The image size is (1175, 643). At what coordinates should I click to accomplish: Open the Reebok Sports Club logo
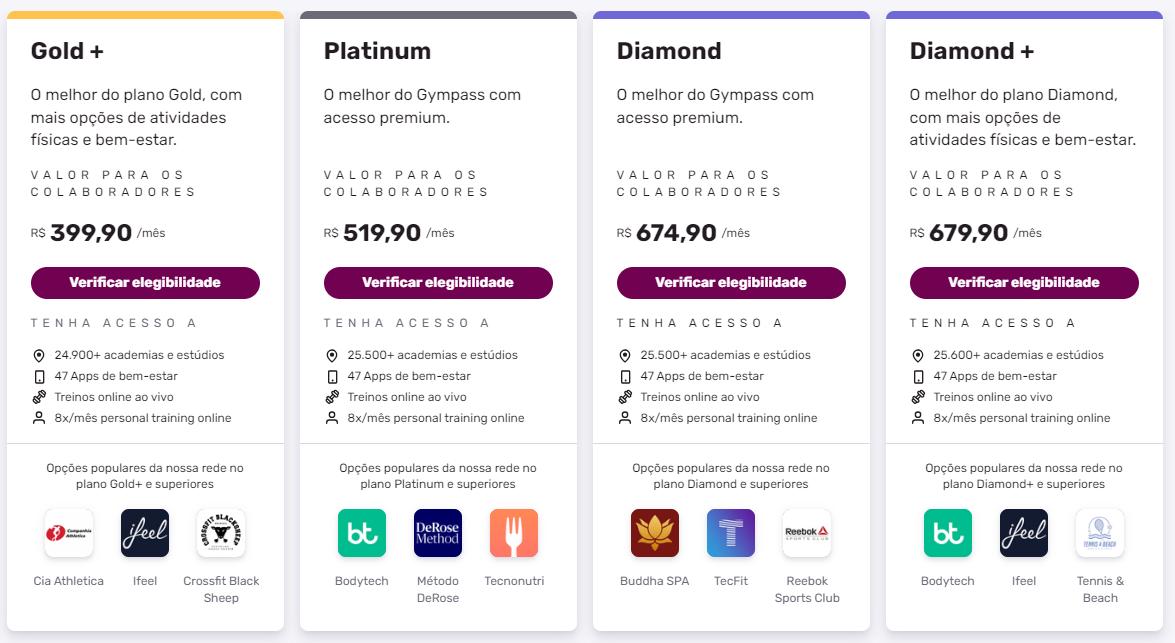click(807, 533)
